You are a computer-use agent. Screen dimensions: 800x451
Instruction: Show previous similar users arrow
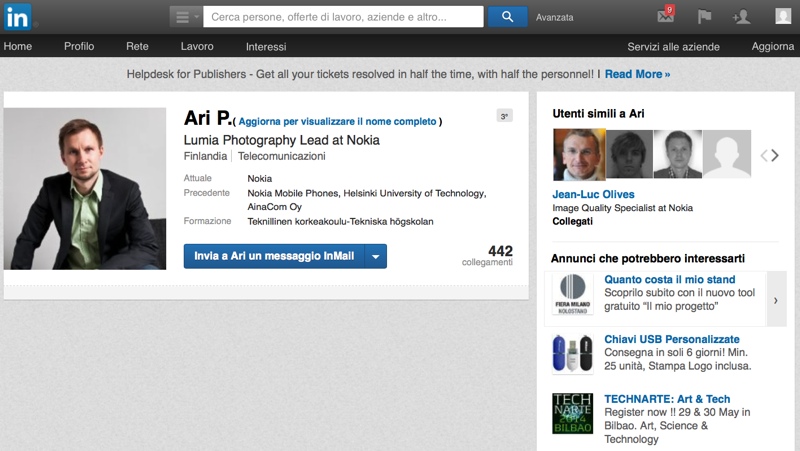[x=764, y=156]
